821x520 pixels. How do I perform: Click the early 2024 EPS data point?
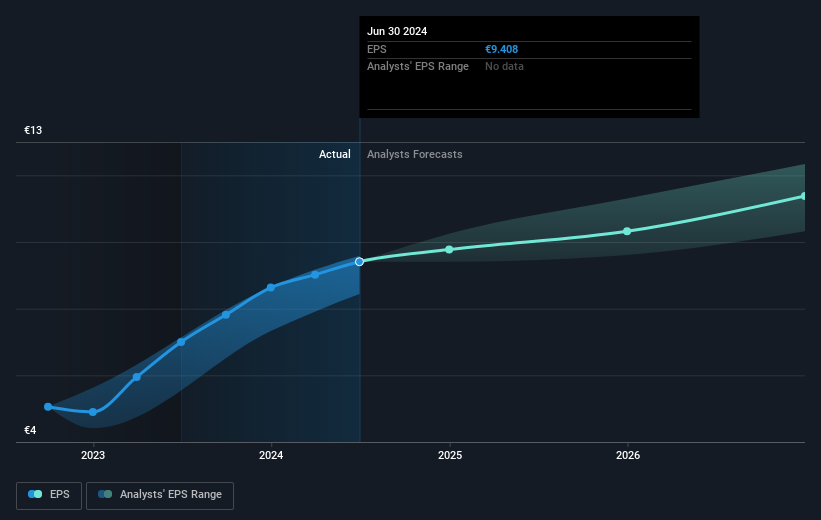click(271, 287)
